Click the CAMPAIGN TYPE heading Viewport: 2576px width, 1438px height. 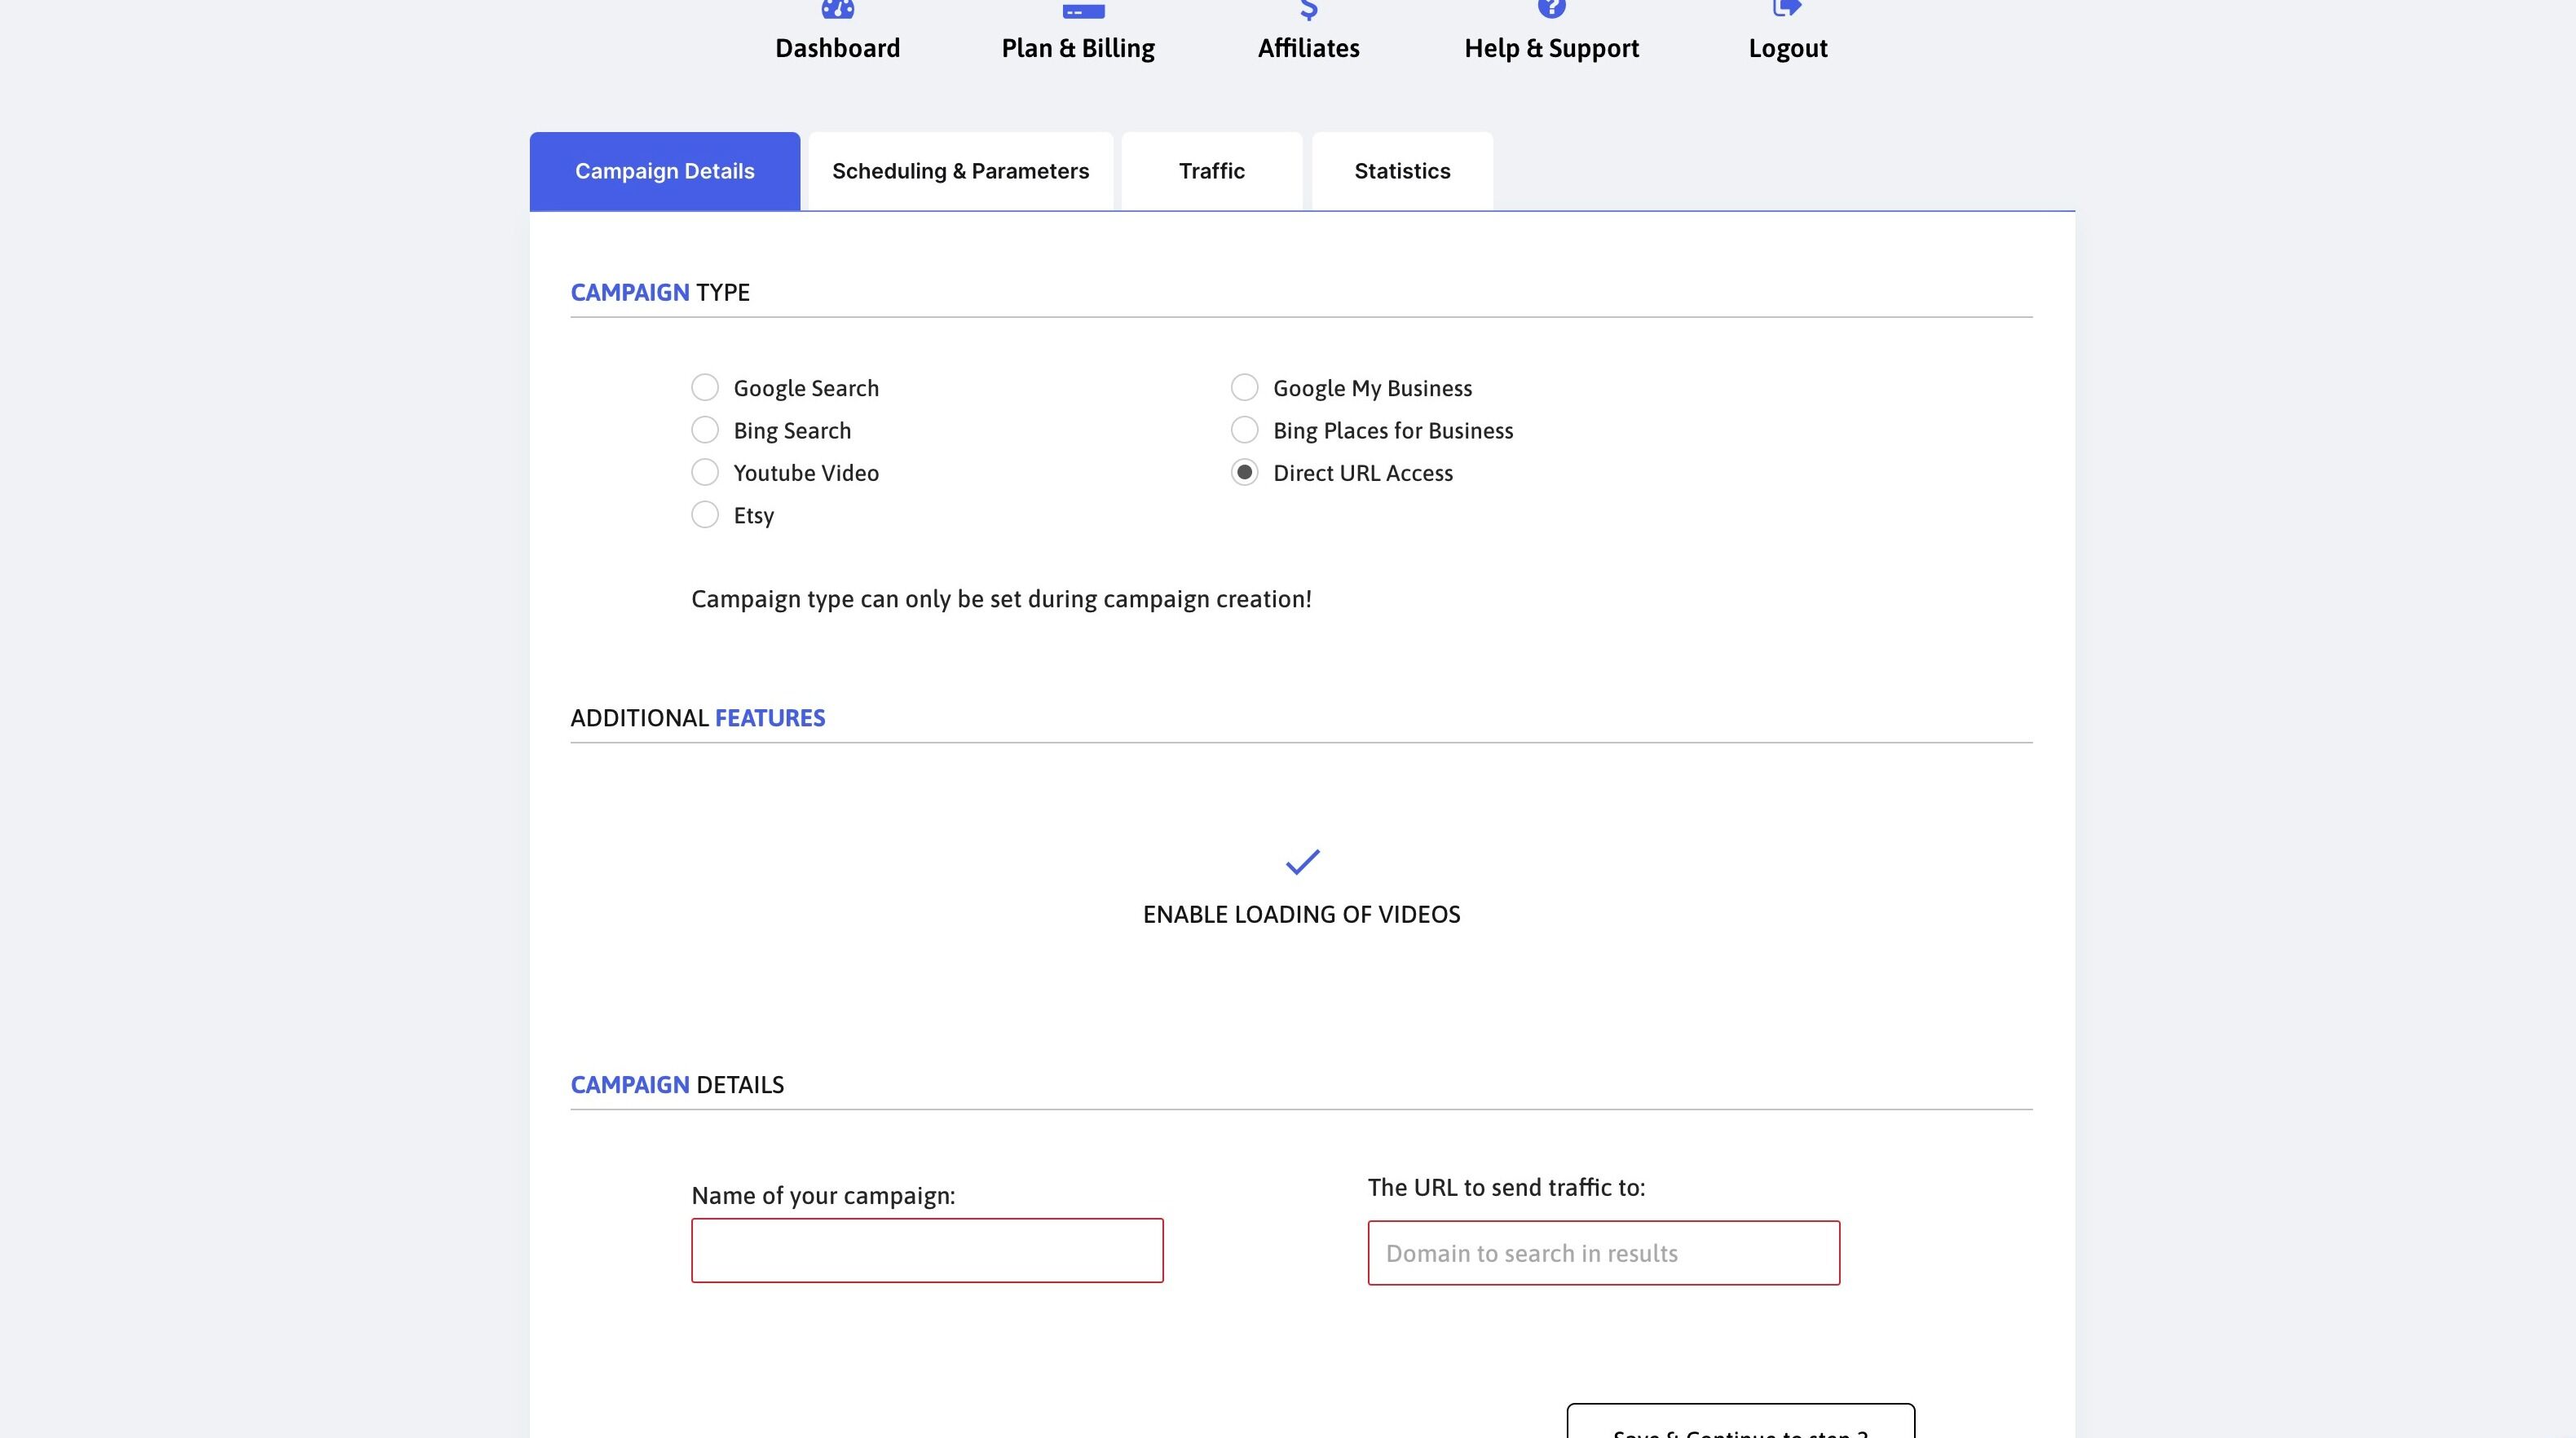click(x=660, y=292)
